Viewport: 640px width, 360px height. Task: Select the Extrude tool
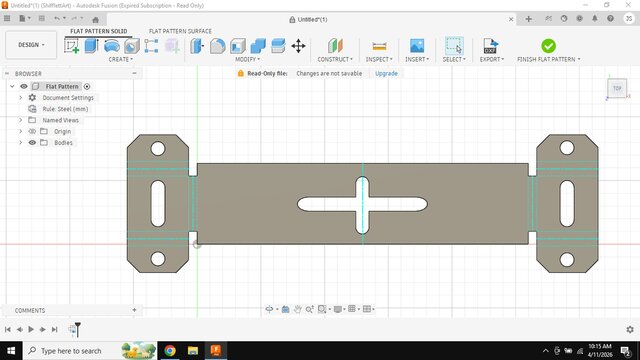[91, 46]
